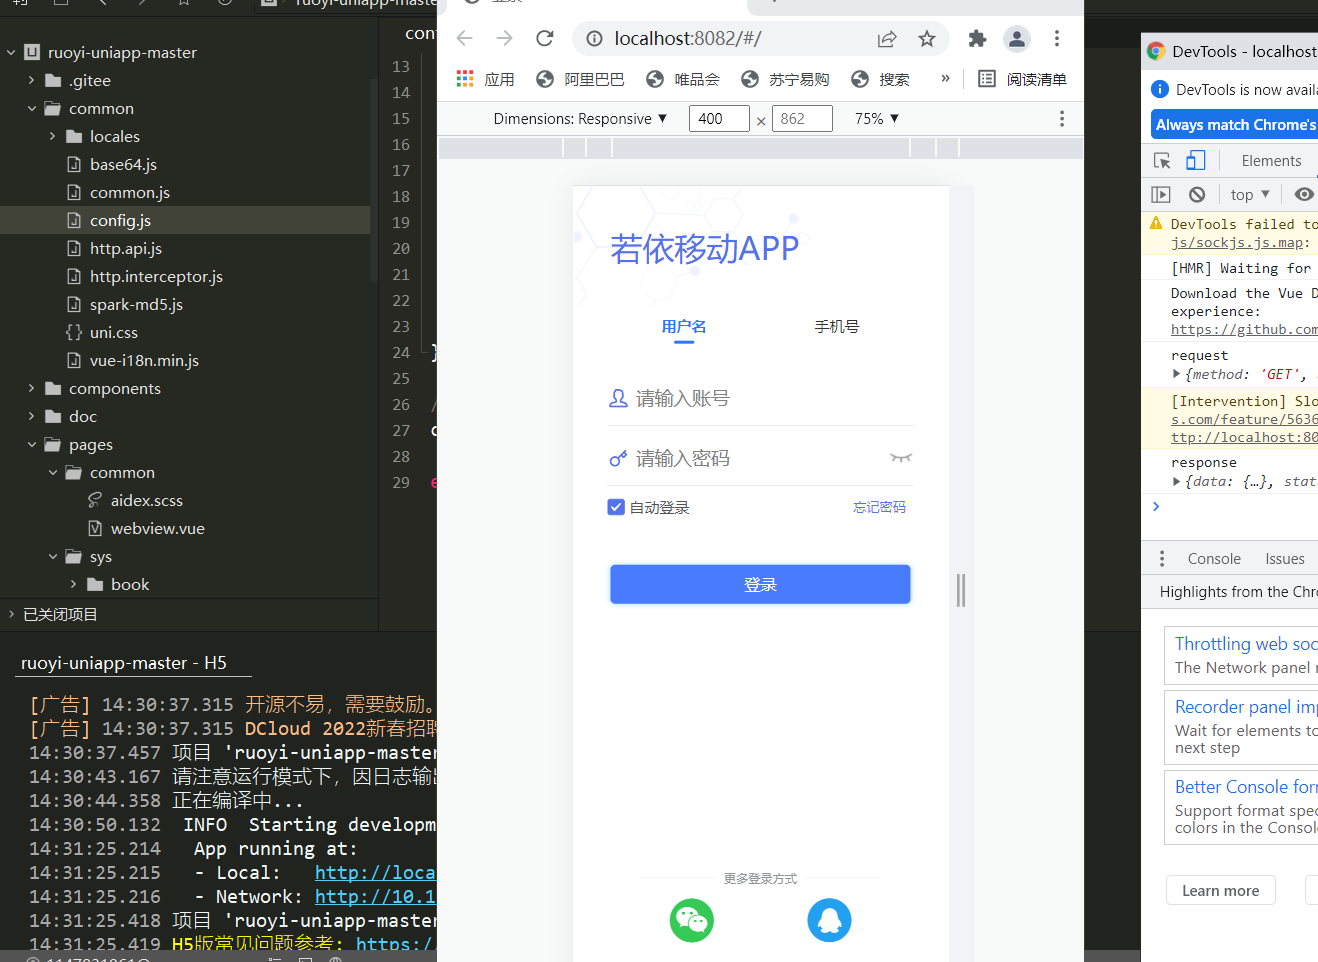Switch to the Console tab in DevTools
1318x962 pixels.
tap(1213, 559)
